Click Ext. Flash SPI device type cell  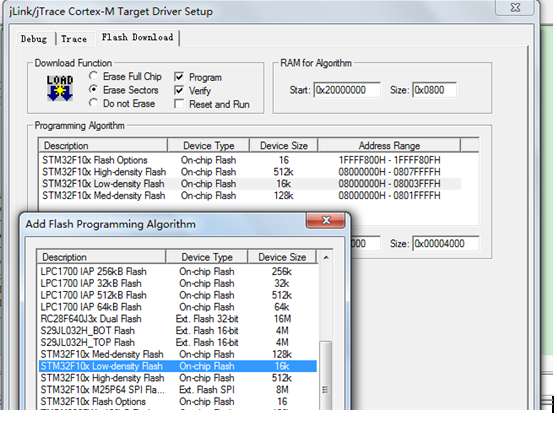tap(207, 390)
